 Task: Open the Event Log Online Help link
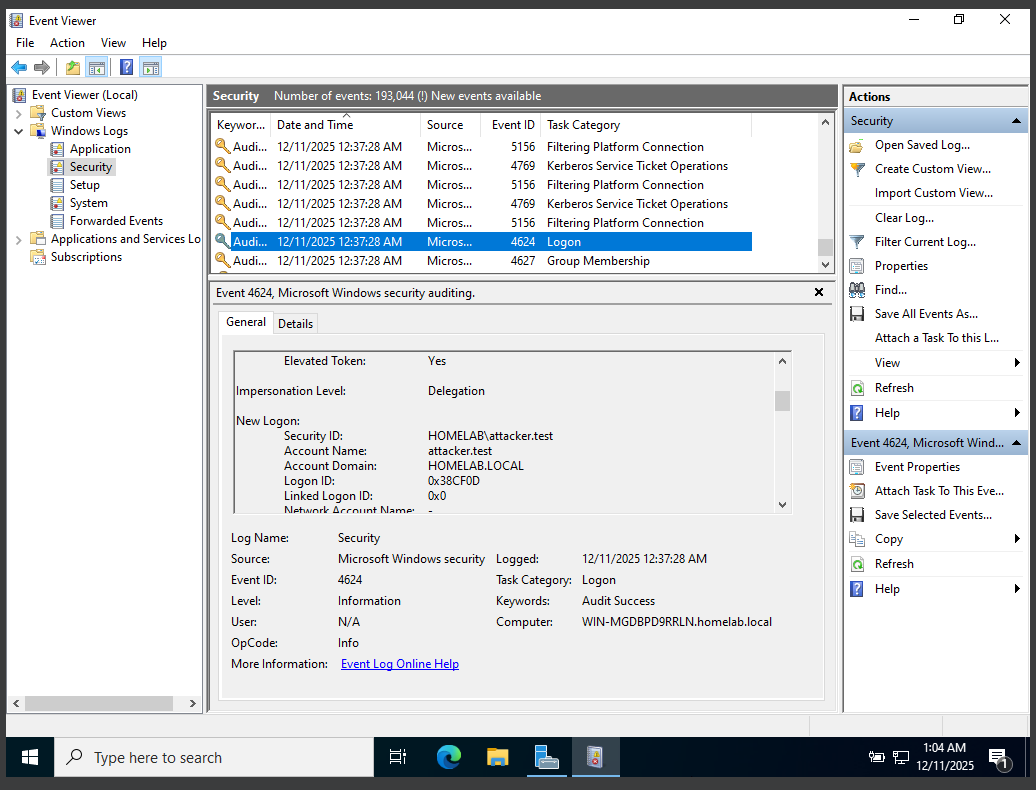pyautogui.click(x=400, y=664)
